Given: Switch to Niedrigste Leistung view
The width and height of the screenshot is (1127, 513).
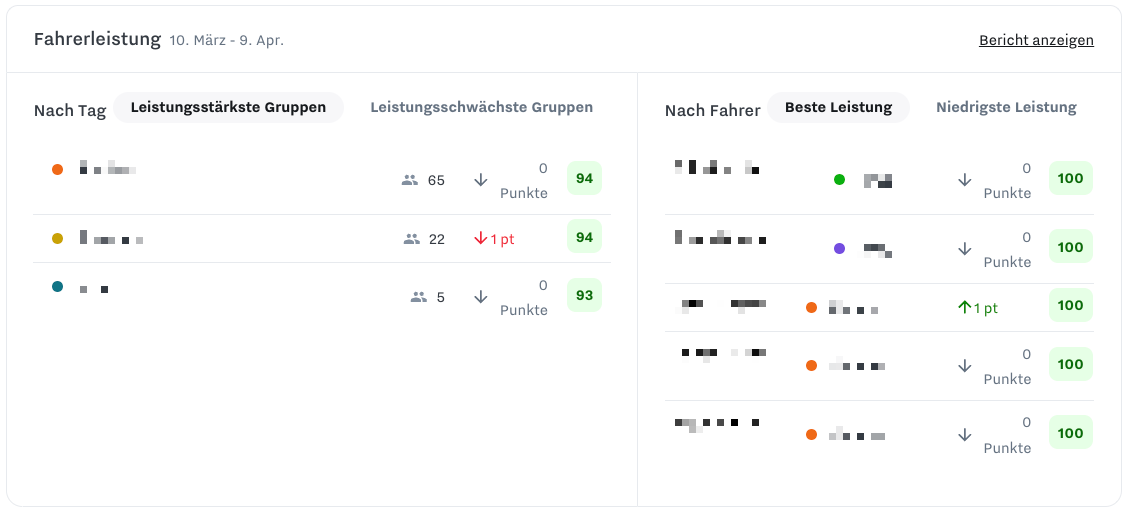Looking at the screenshot, I should point(1006,108).
